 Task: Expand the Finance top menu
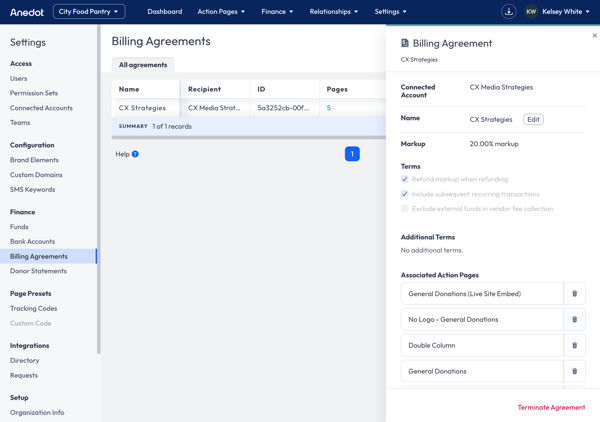pyautogui.click(x=277, y=11)
